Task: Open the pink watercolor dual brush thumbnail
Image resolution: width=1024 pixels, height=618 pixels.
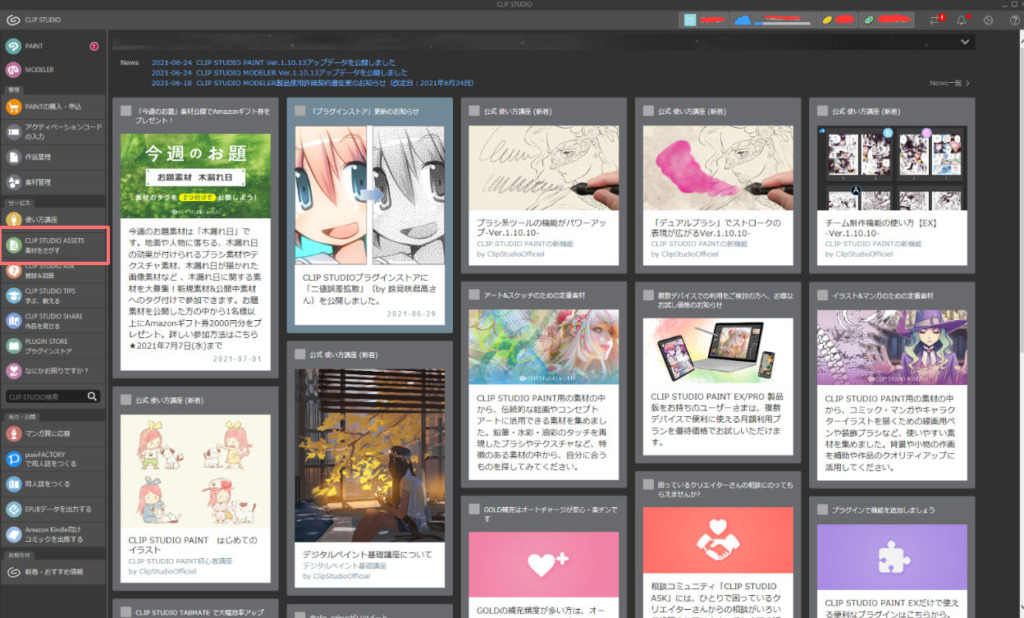Action: click(718, 168)
